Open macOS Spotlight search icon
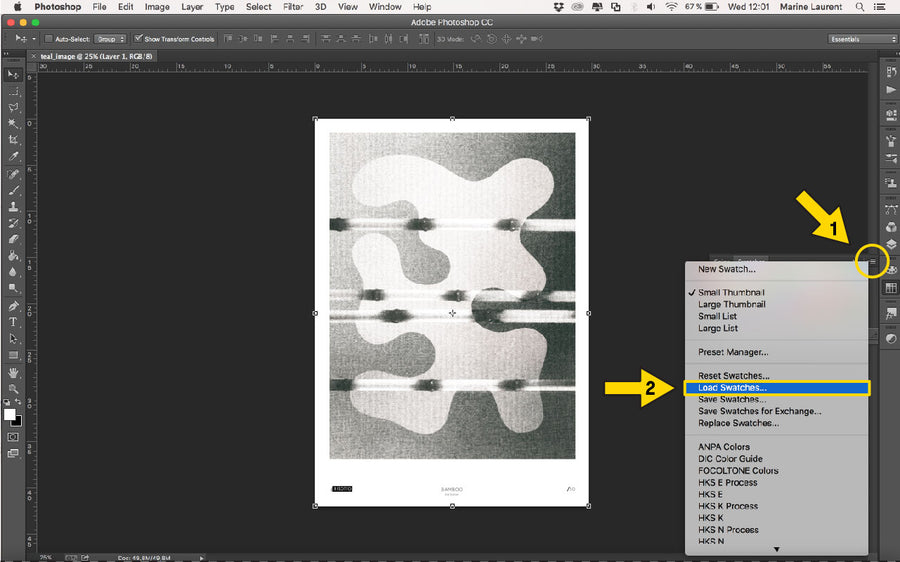 (860, 7)
